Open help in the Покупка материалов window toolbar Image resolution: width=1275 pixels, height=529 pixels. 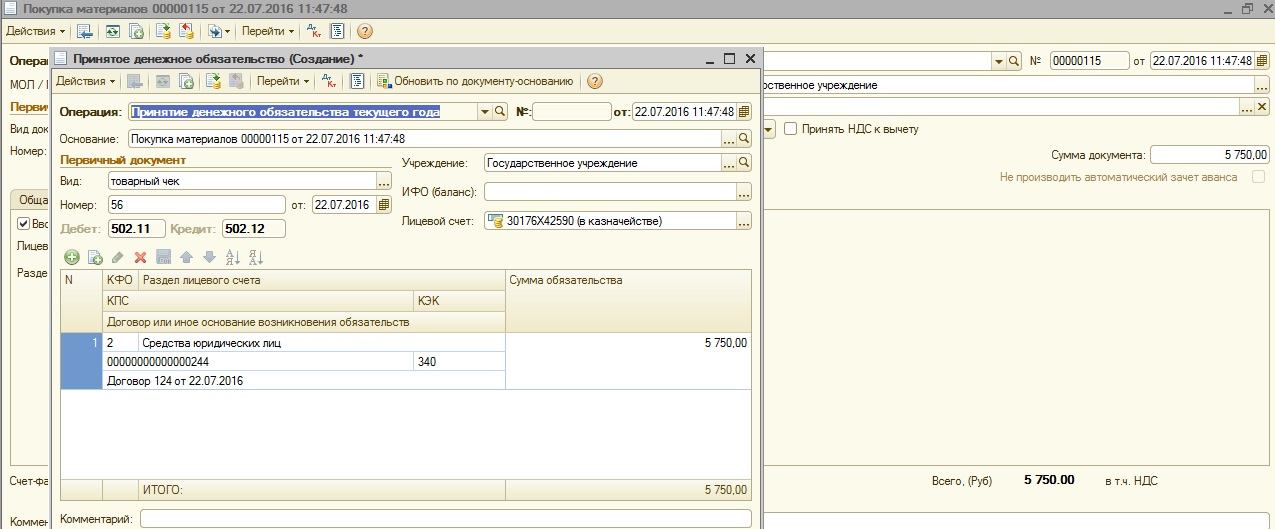364,32
